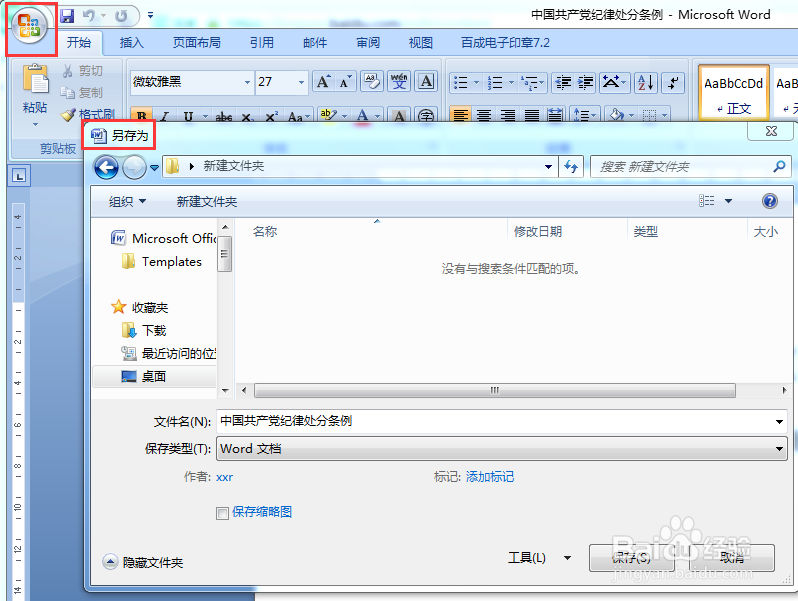
Task: Click the Clear Formatting eraser icon
Action: pos(373,82)
